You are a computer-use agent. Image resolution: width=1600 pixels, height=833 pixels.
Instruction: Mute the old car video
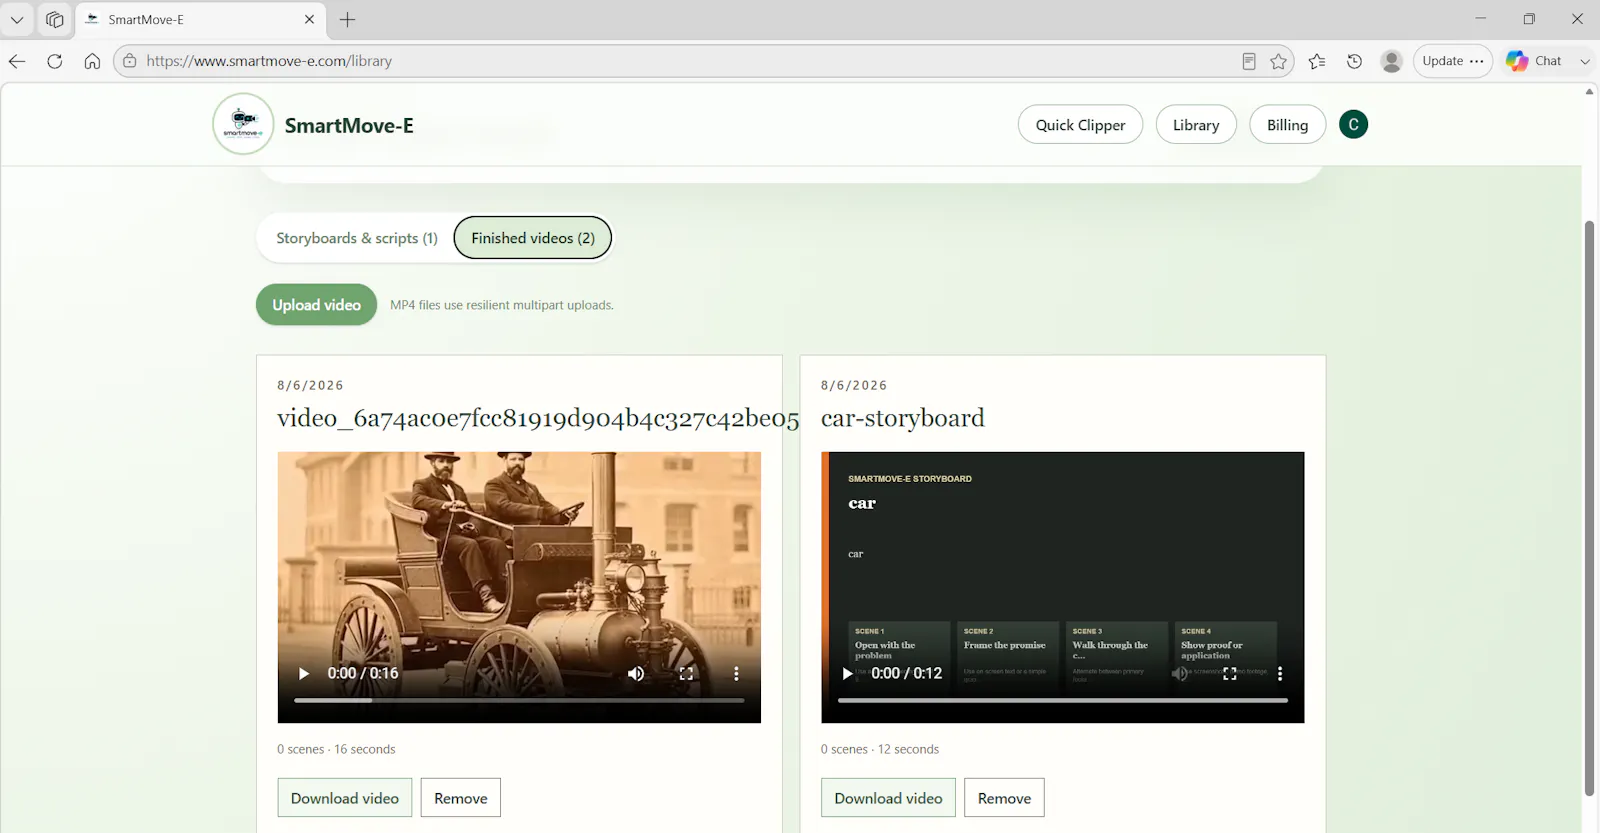[636, 673]
